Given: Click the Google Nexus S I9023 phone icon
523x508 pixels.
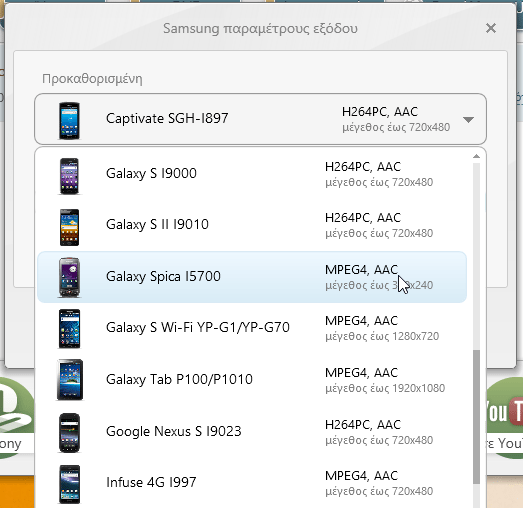Looking at the screenshot, I should point(69,433).
